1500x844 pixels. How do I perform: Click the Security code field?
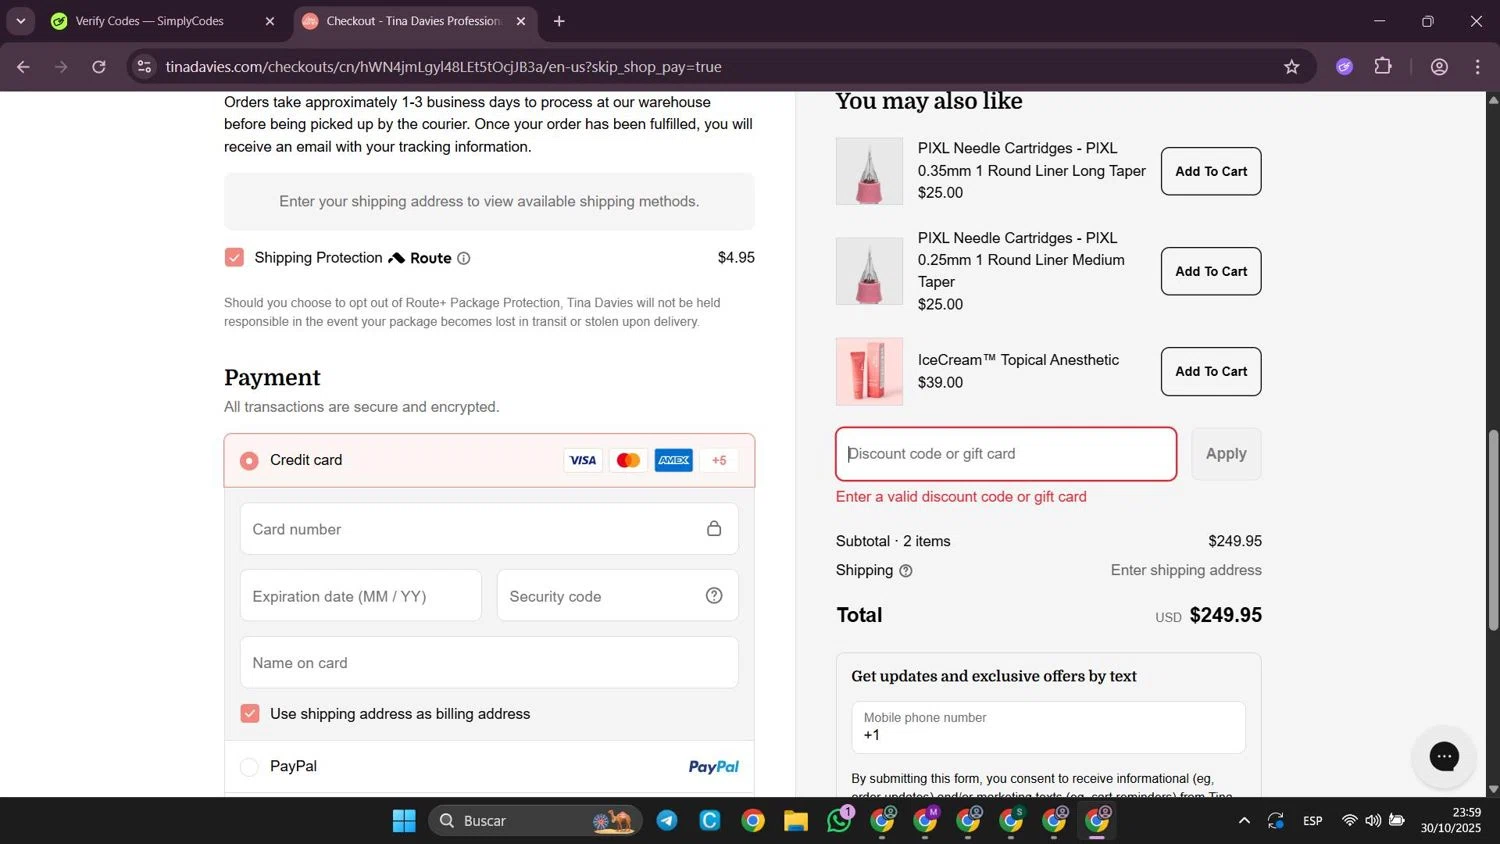tap(618, 596)
